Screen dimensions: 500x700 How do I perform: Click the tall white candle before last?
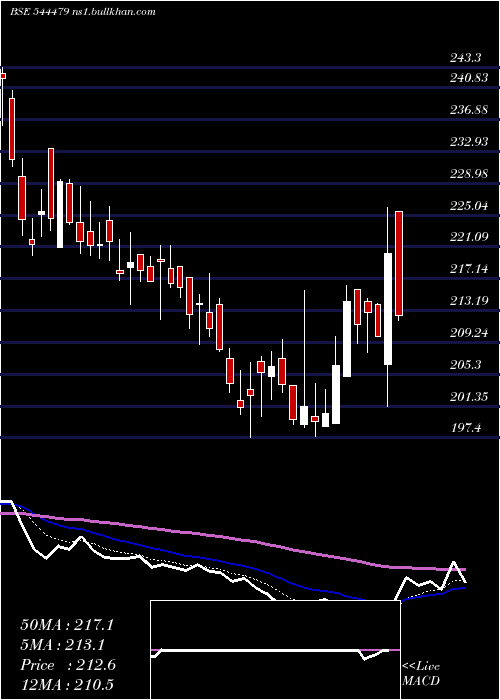[388, 308]
